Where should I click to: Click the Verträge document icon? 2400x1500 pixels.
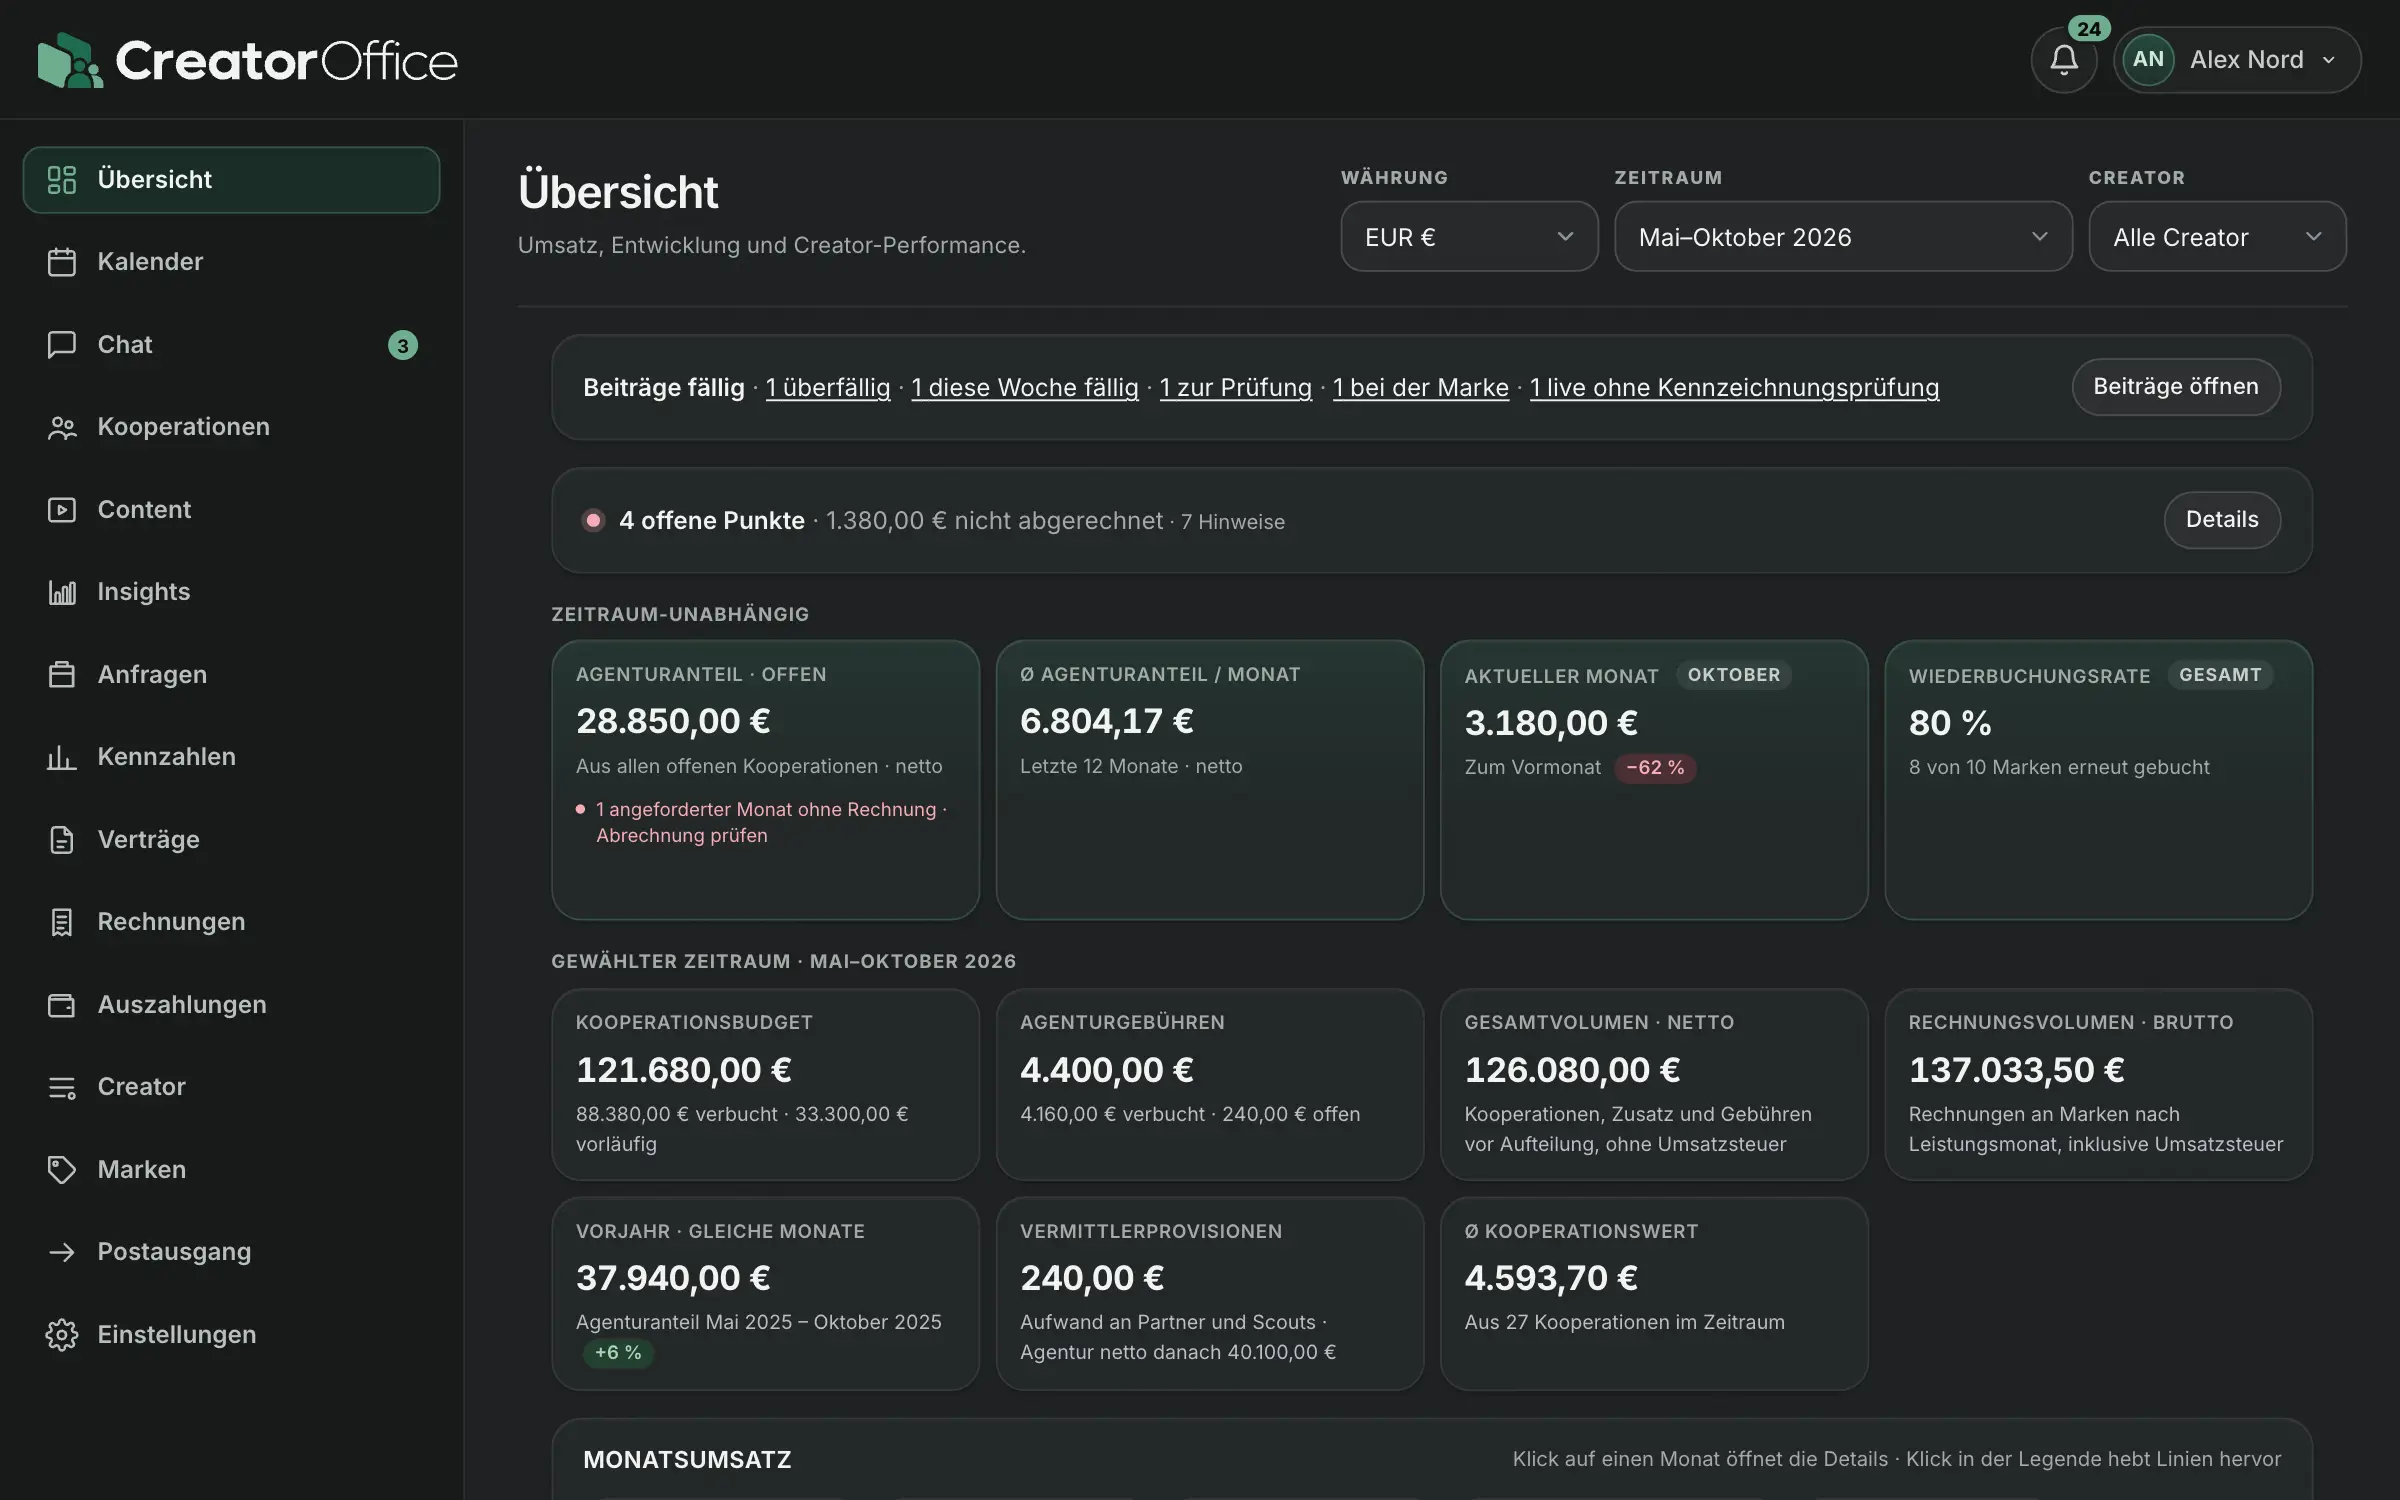point(62,840)
